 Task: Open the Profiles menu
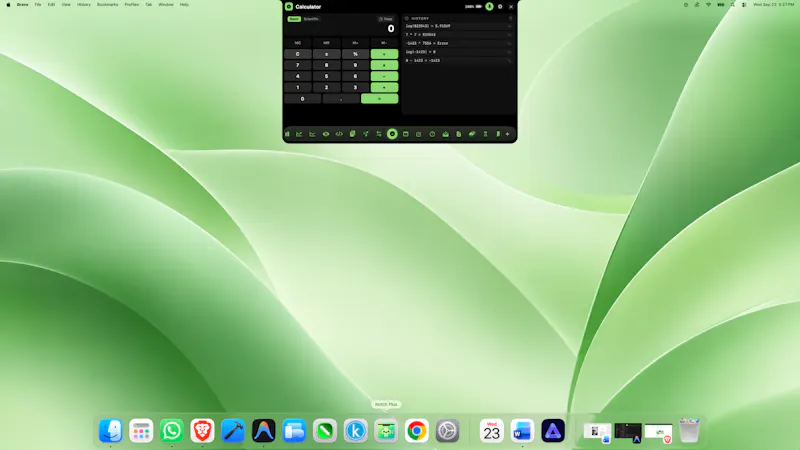click(132, 5)
